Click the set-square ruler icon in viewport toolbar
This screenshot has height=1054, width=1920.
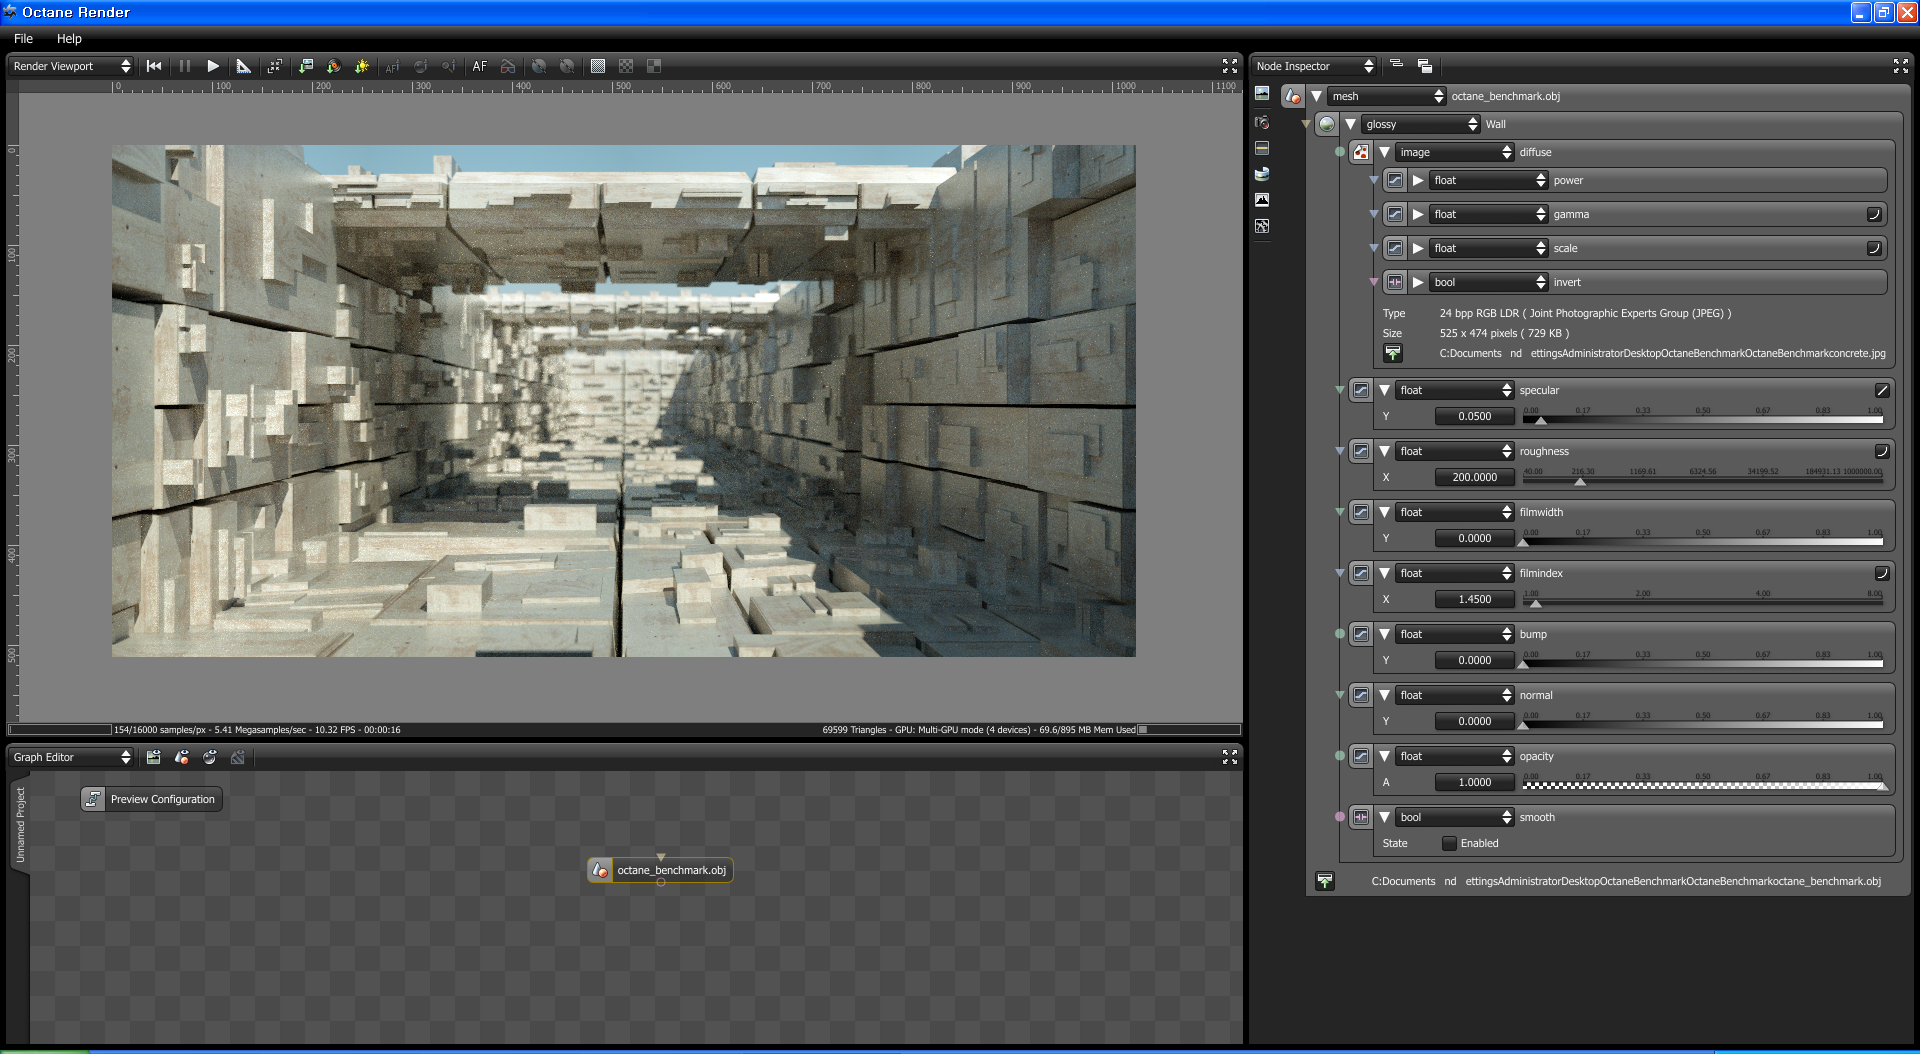click(243, 66)
